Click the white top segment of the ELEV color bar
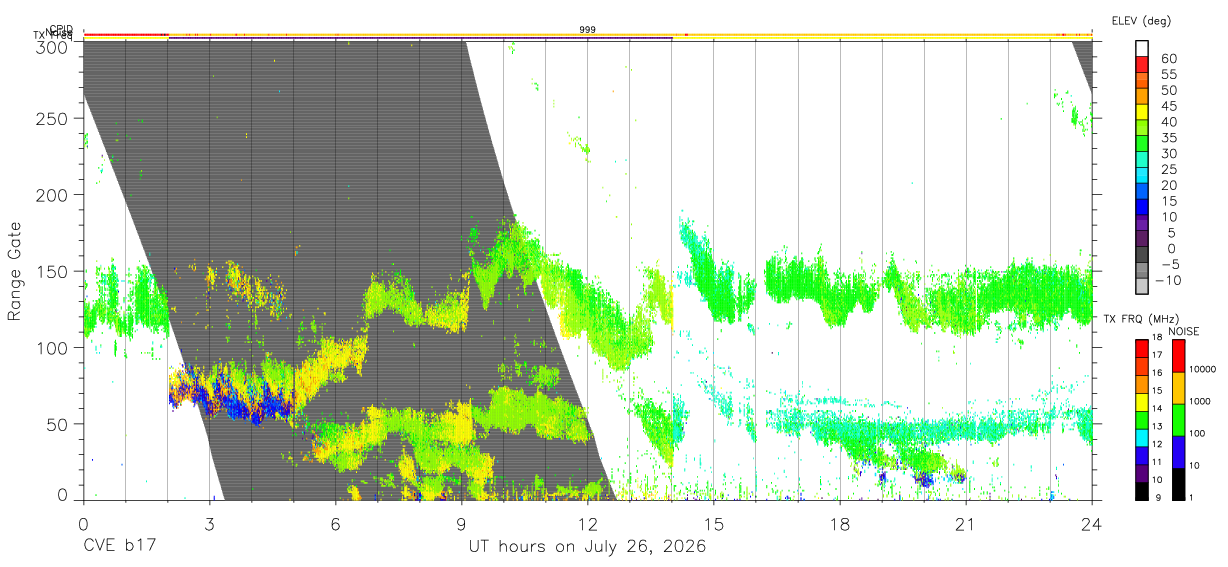Image resolution: width=1228 pixels, height=567 pixels. 1142,49
